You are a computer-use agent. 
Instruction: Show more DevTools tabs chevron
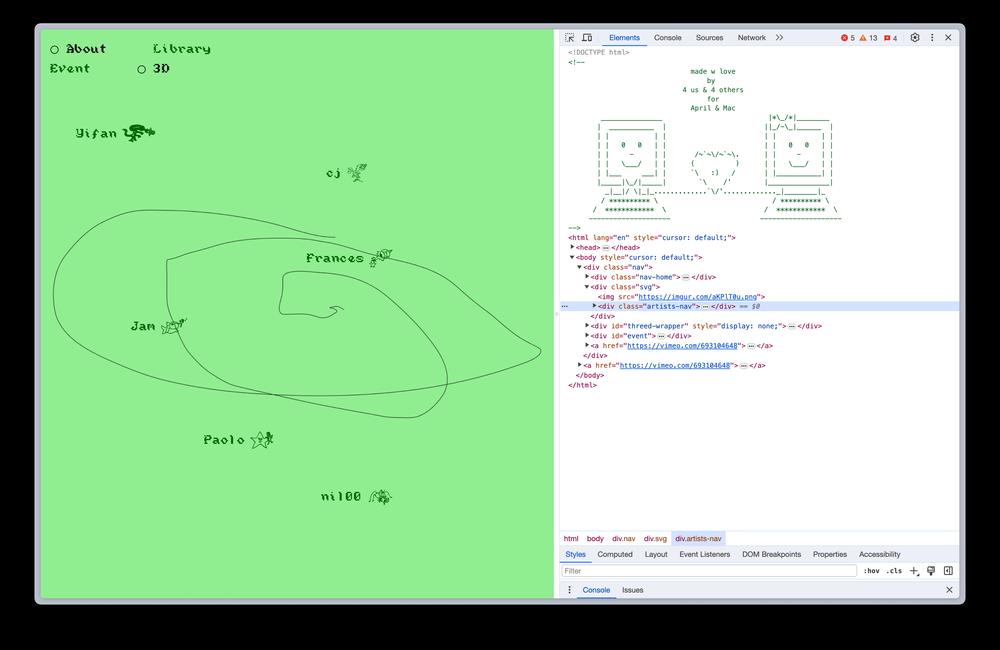click(x=779, y=38)
